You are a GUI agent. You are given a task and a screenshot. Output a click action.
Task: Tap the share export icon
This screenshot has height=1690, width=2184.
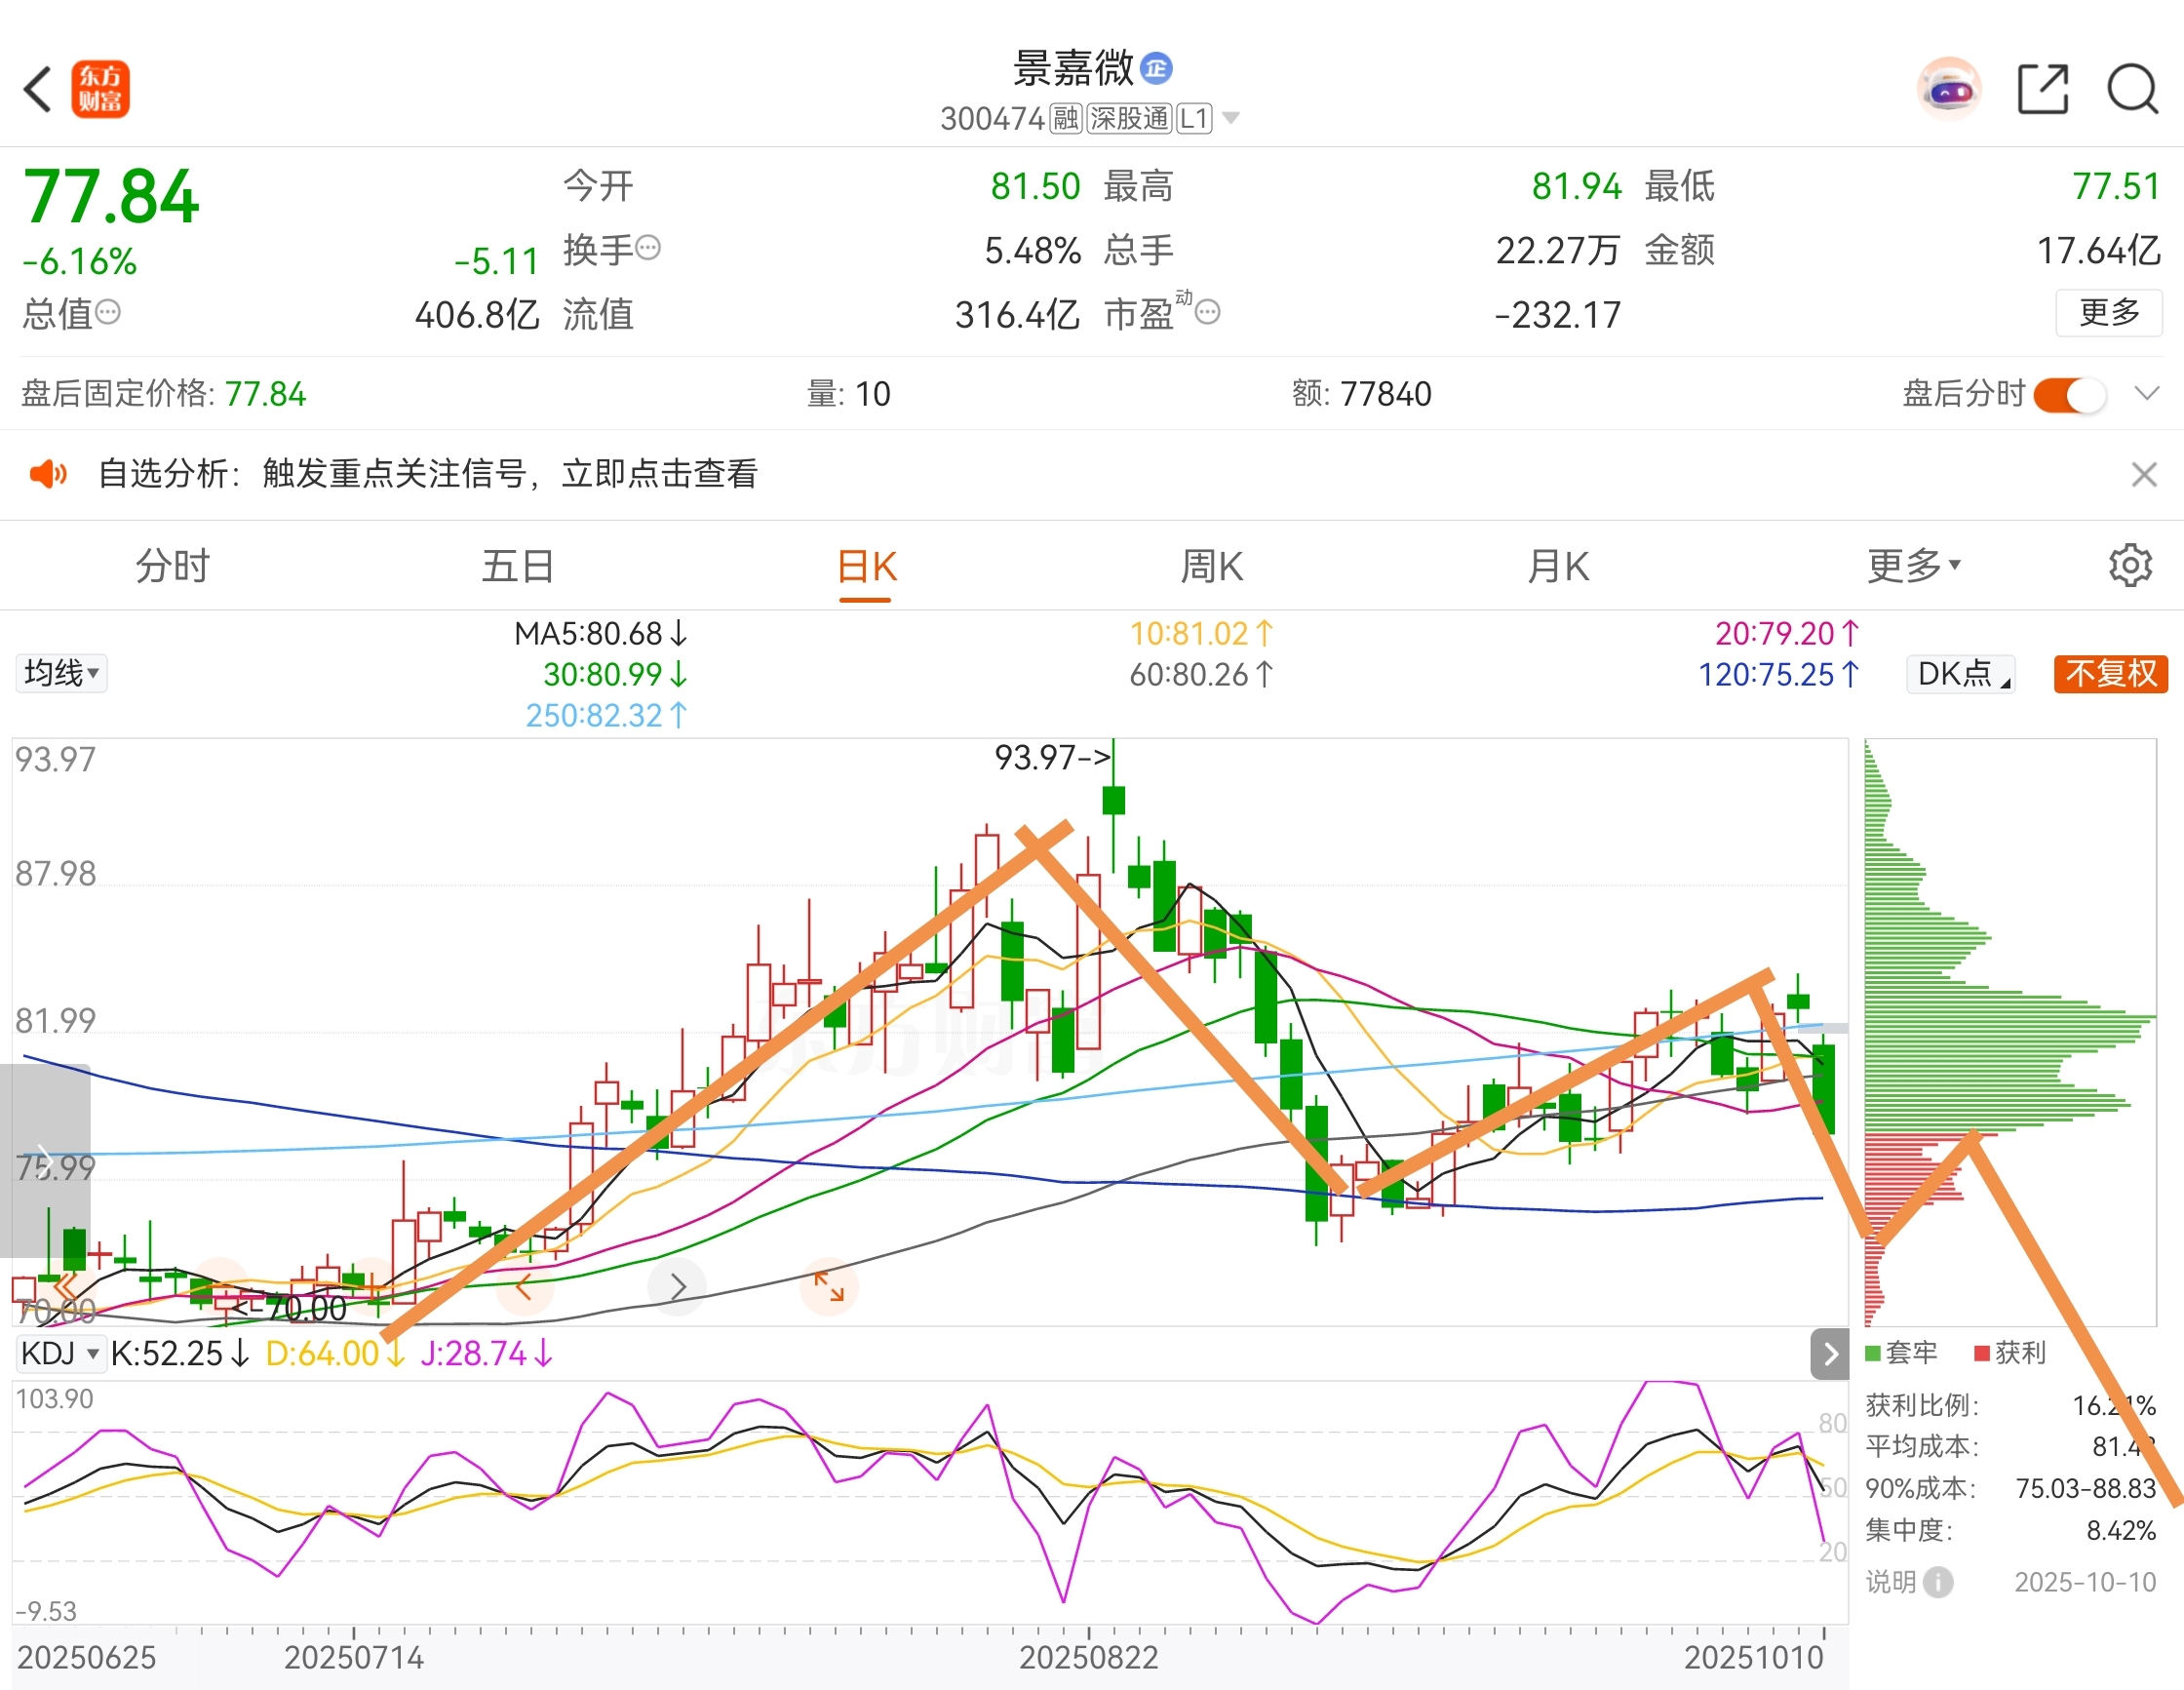click(2042, 90)
